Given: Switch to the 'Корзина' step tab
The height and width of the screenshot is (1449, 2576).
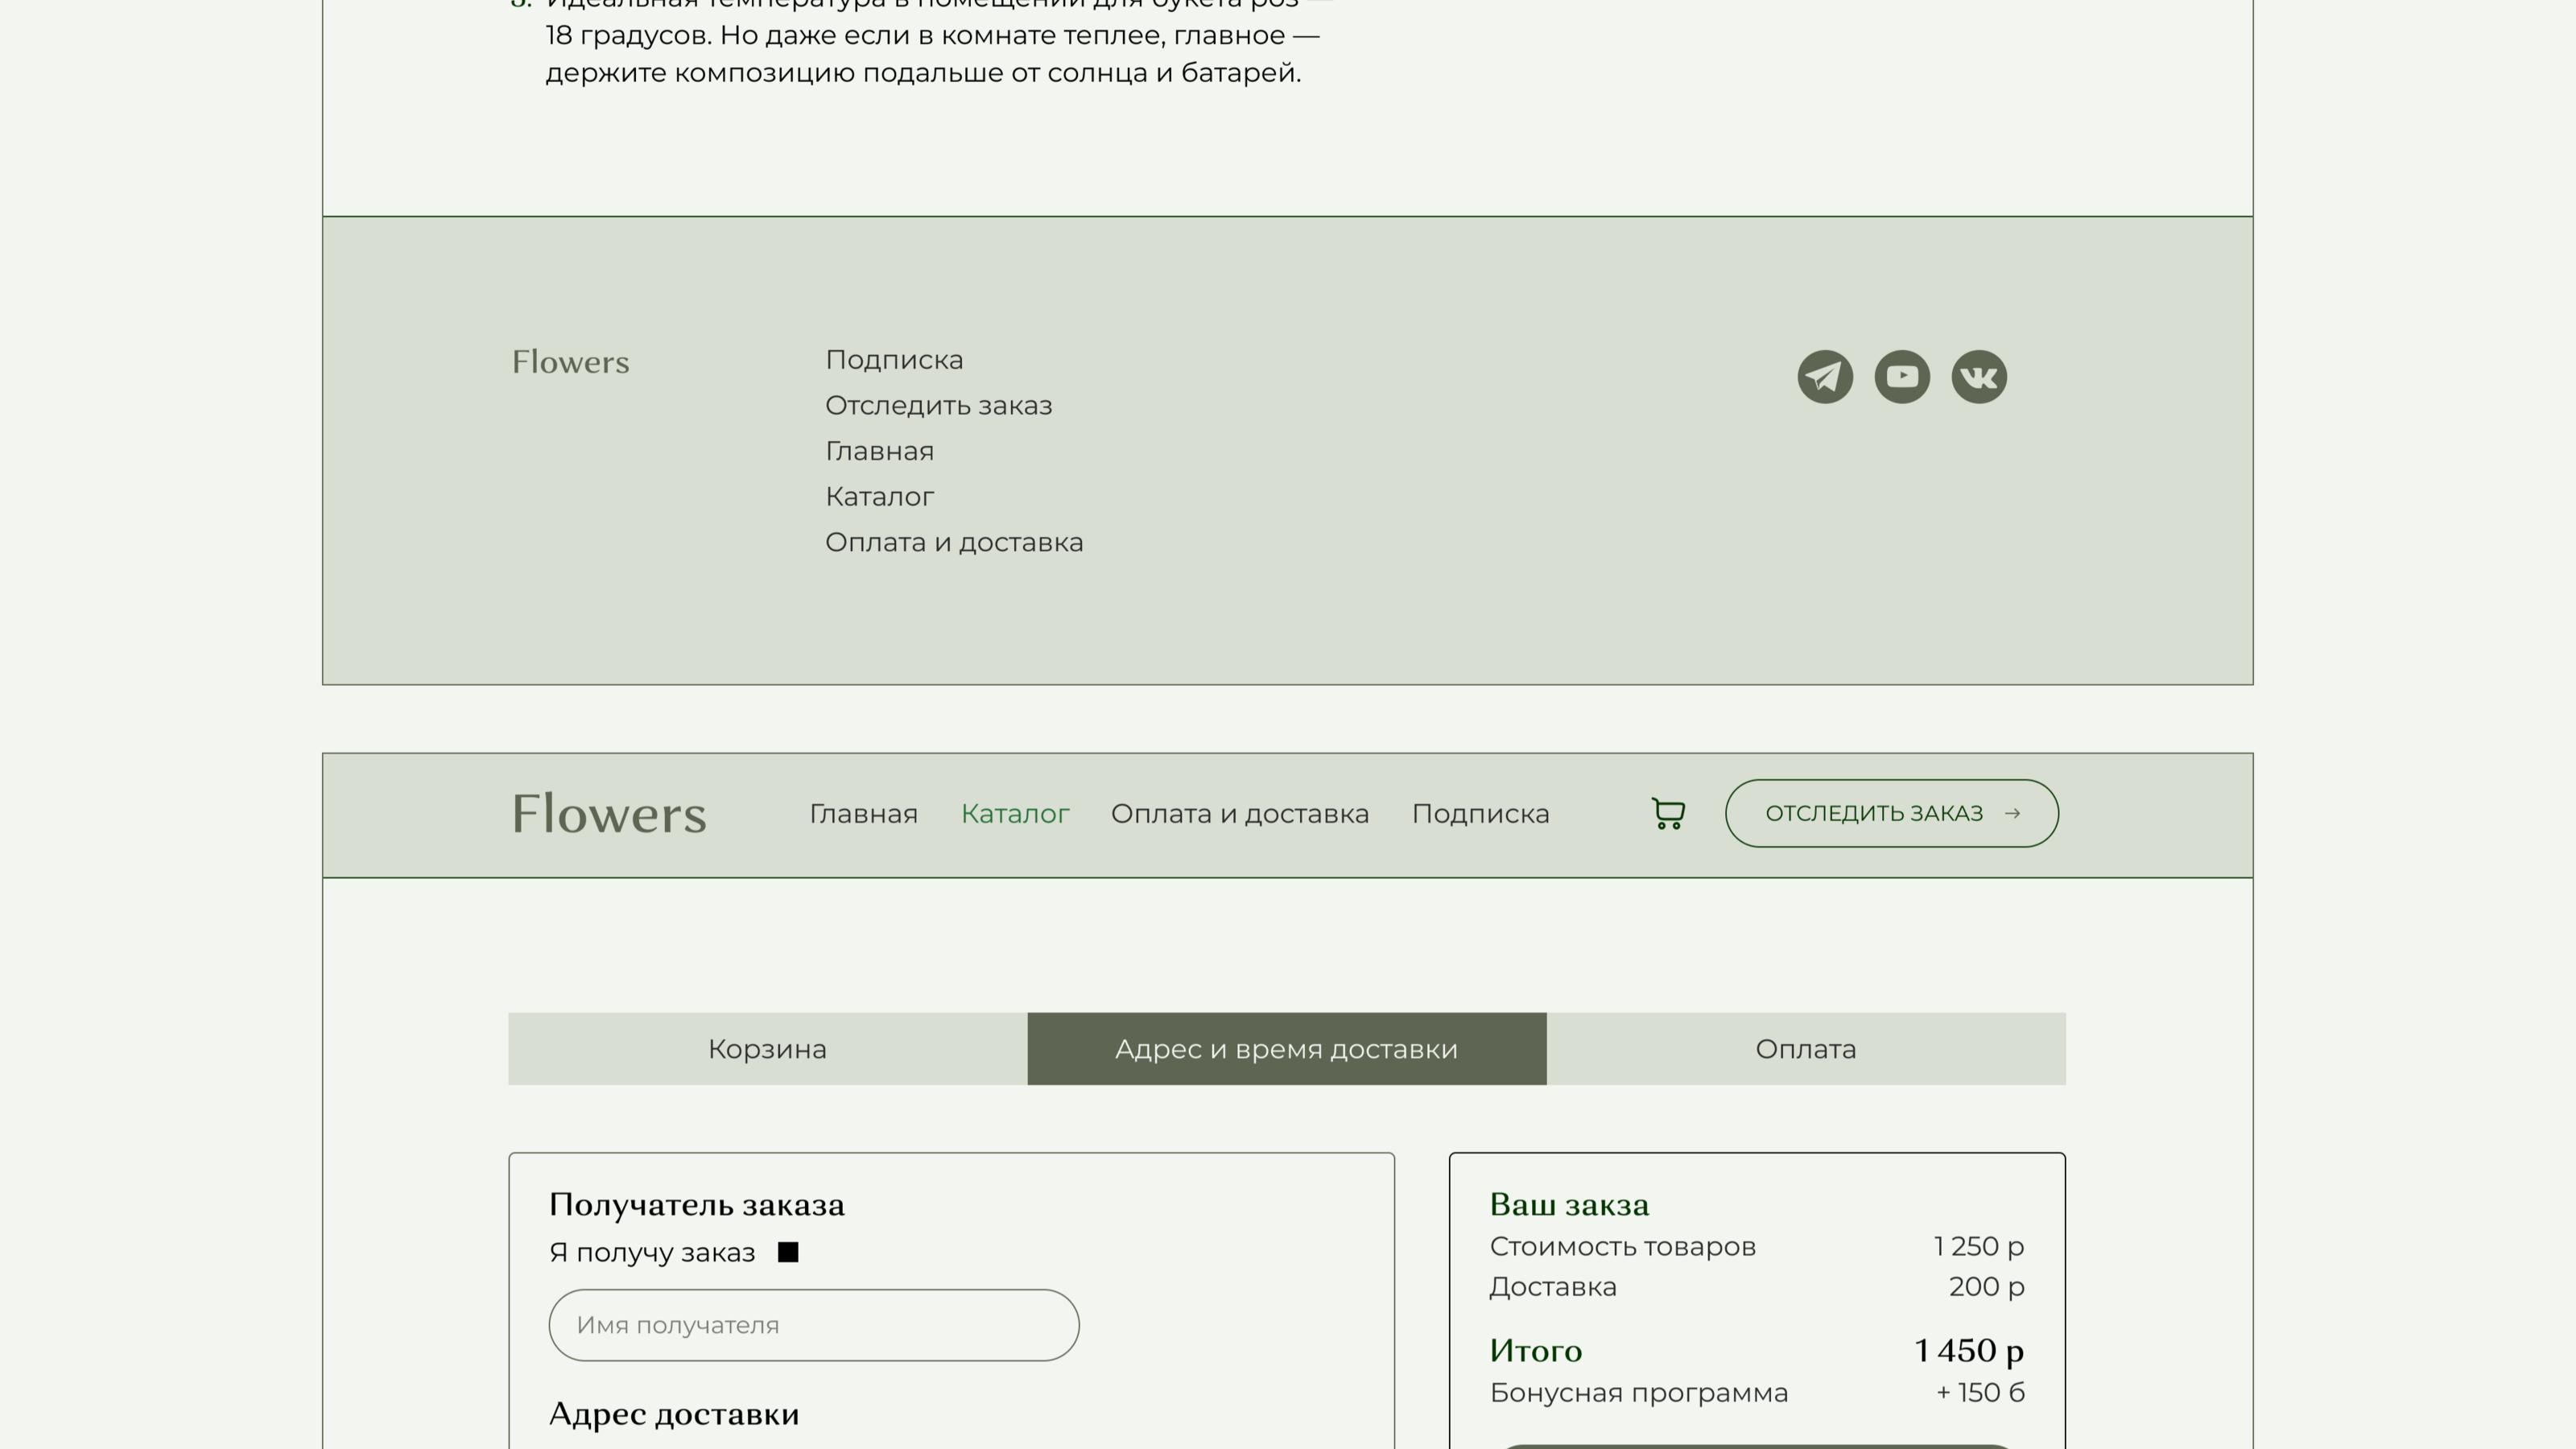Looking at the screenshot, I should [767, 1049].
